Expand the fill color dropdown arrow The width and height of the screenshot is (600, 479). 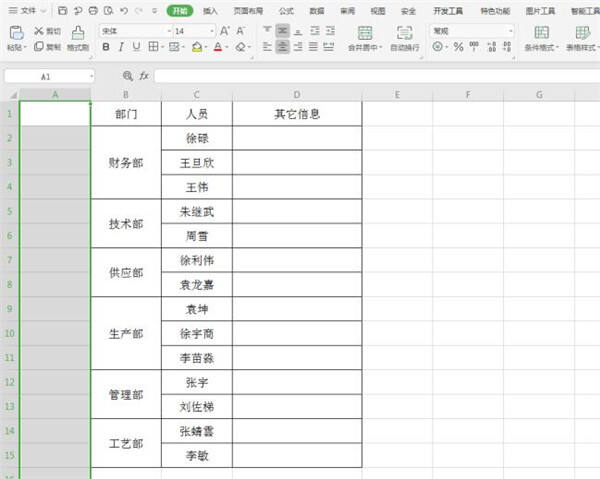206,47
